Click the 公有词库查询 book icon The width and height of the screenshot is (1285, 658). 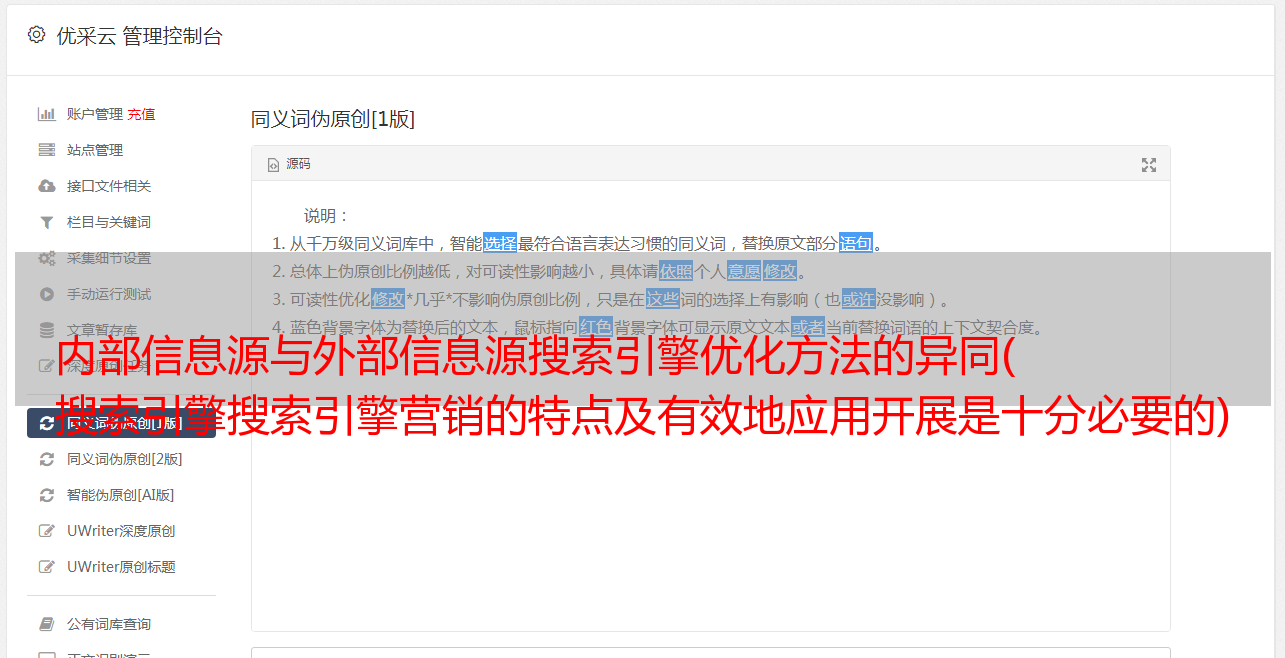[x=46, y=624]
